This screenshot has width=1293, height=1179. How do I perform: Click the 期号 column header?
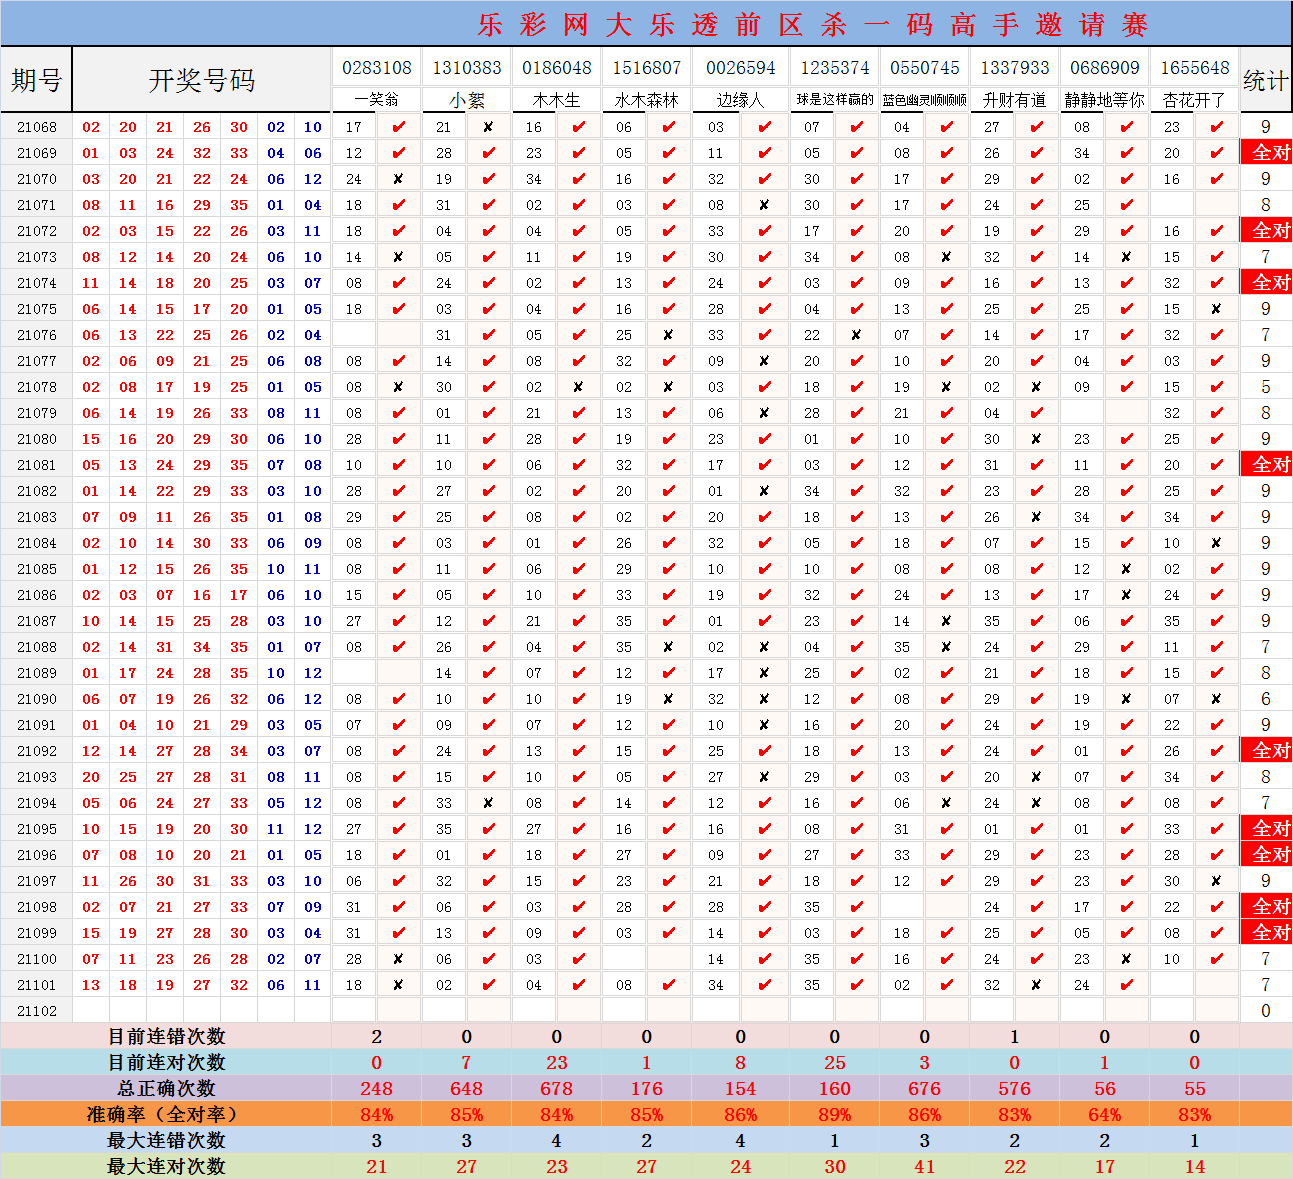[37, 80]
